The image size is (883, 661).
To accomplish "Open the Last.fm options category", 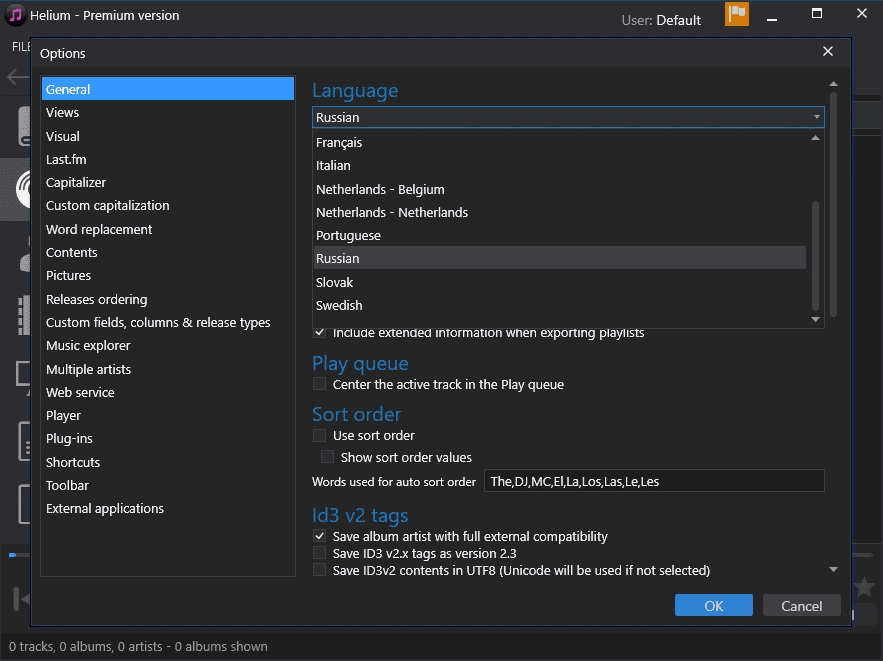I will tap(168, 159).
